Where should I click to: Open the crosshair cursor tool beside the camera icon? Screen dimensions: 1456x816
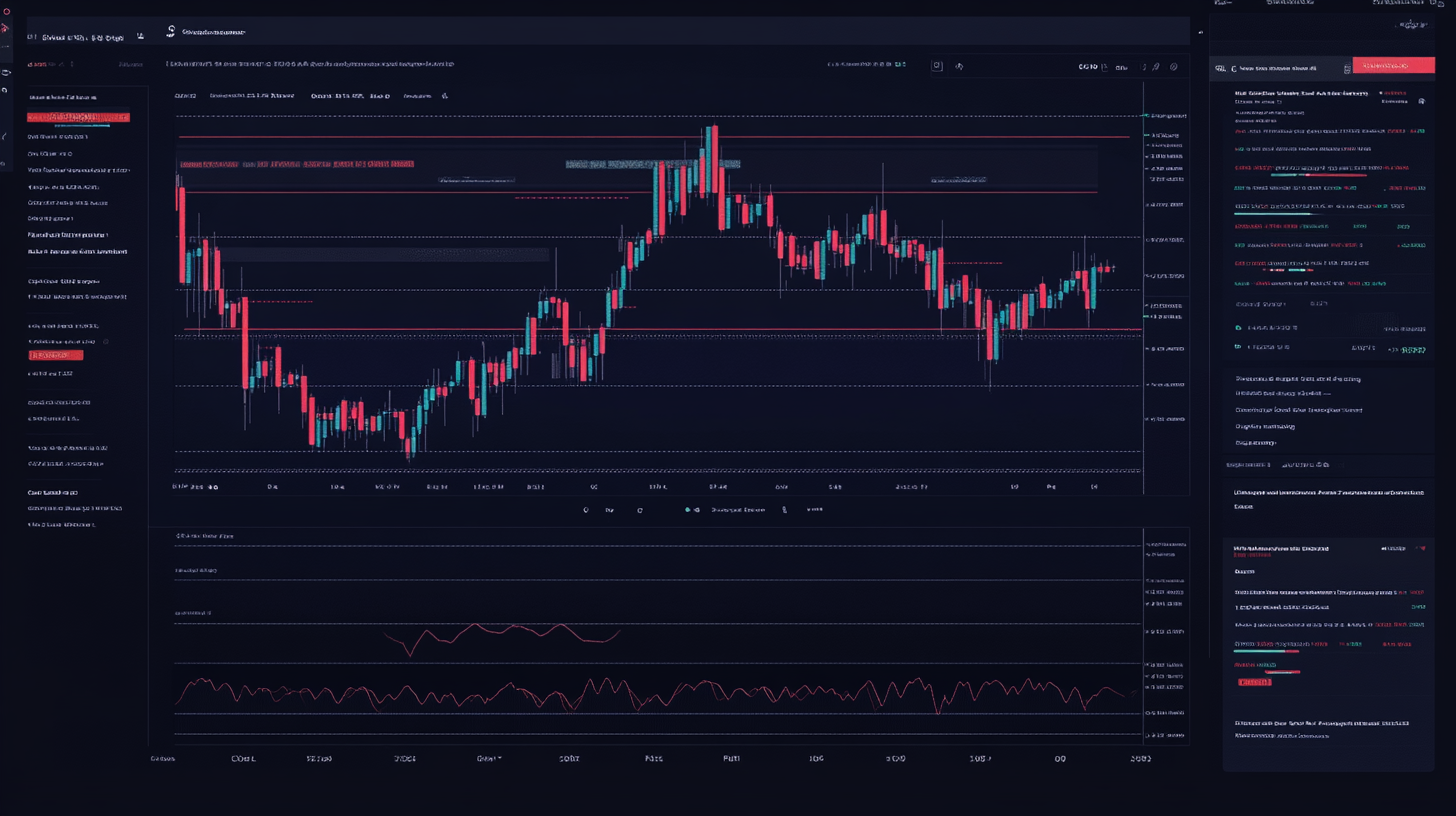pos(959,64)
